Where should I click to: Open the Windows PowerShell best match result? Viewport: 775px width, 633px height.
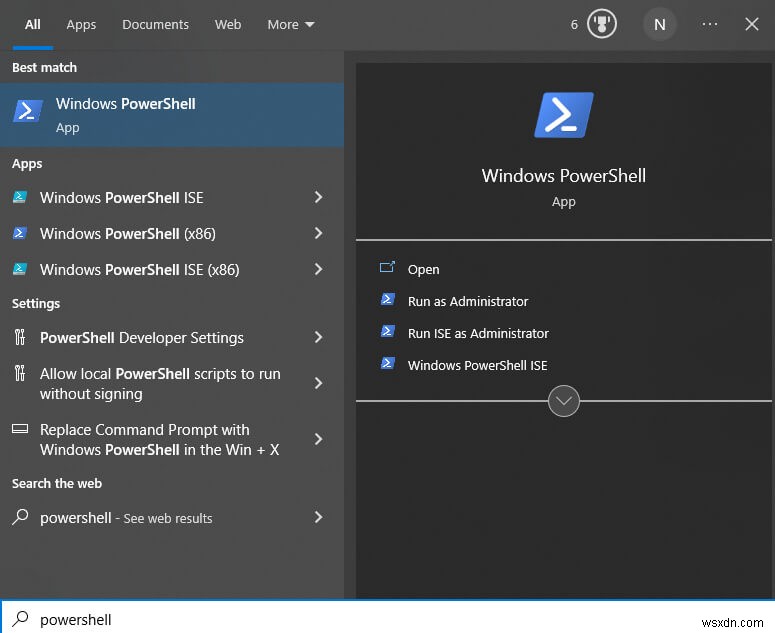172,115
